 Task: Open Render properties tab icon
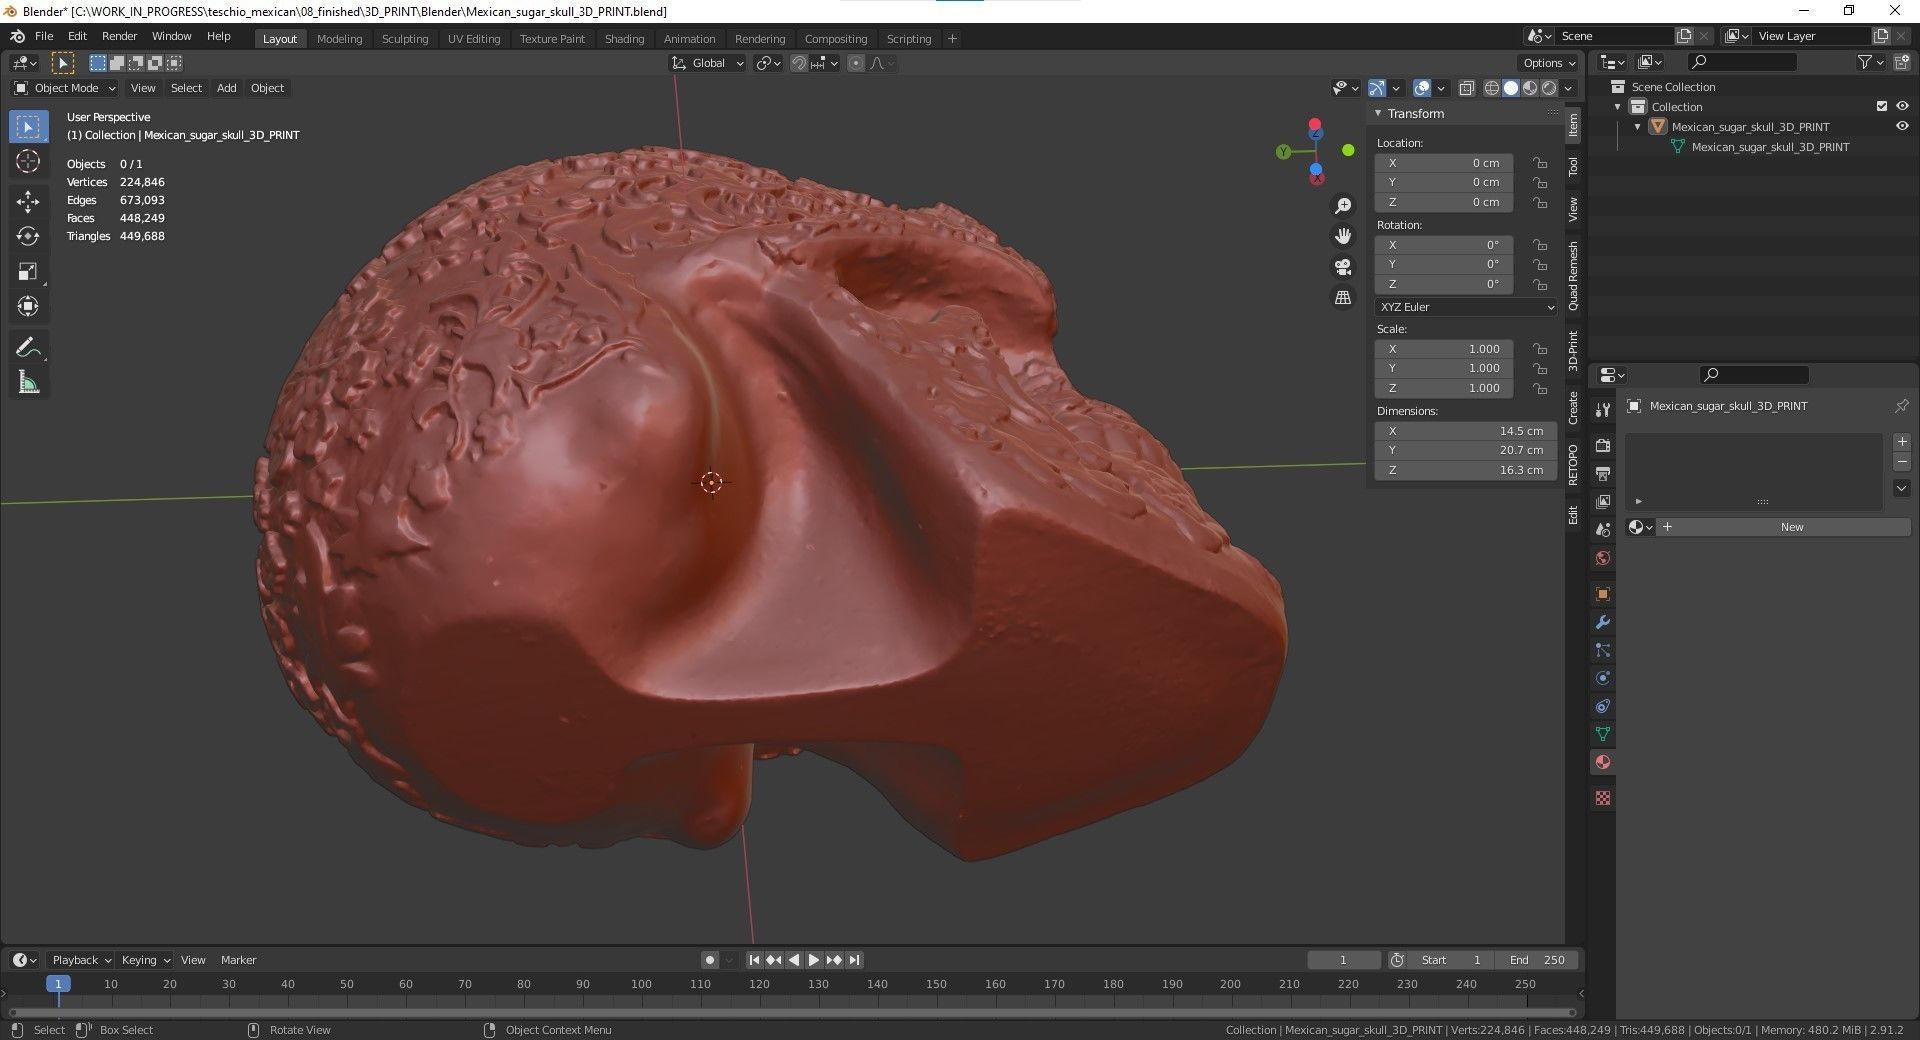1603,445
